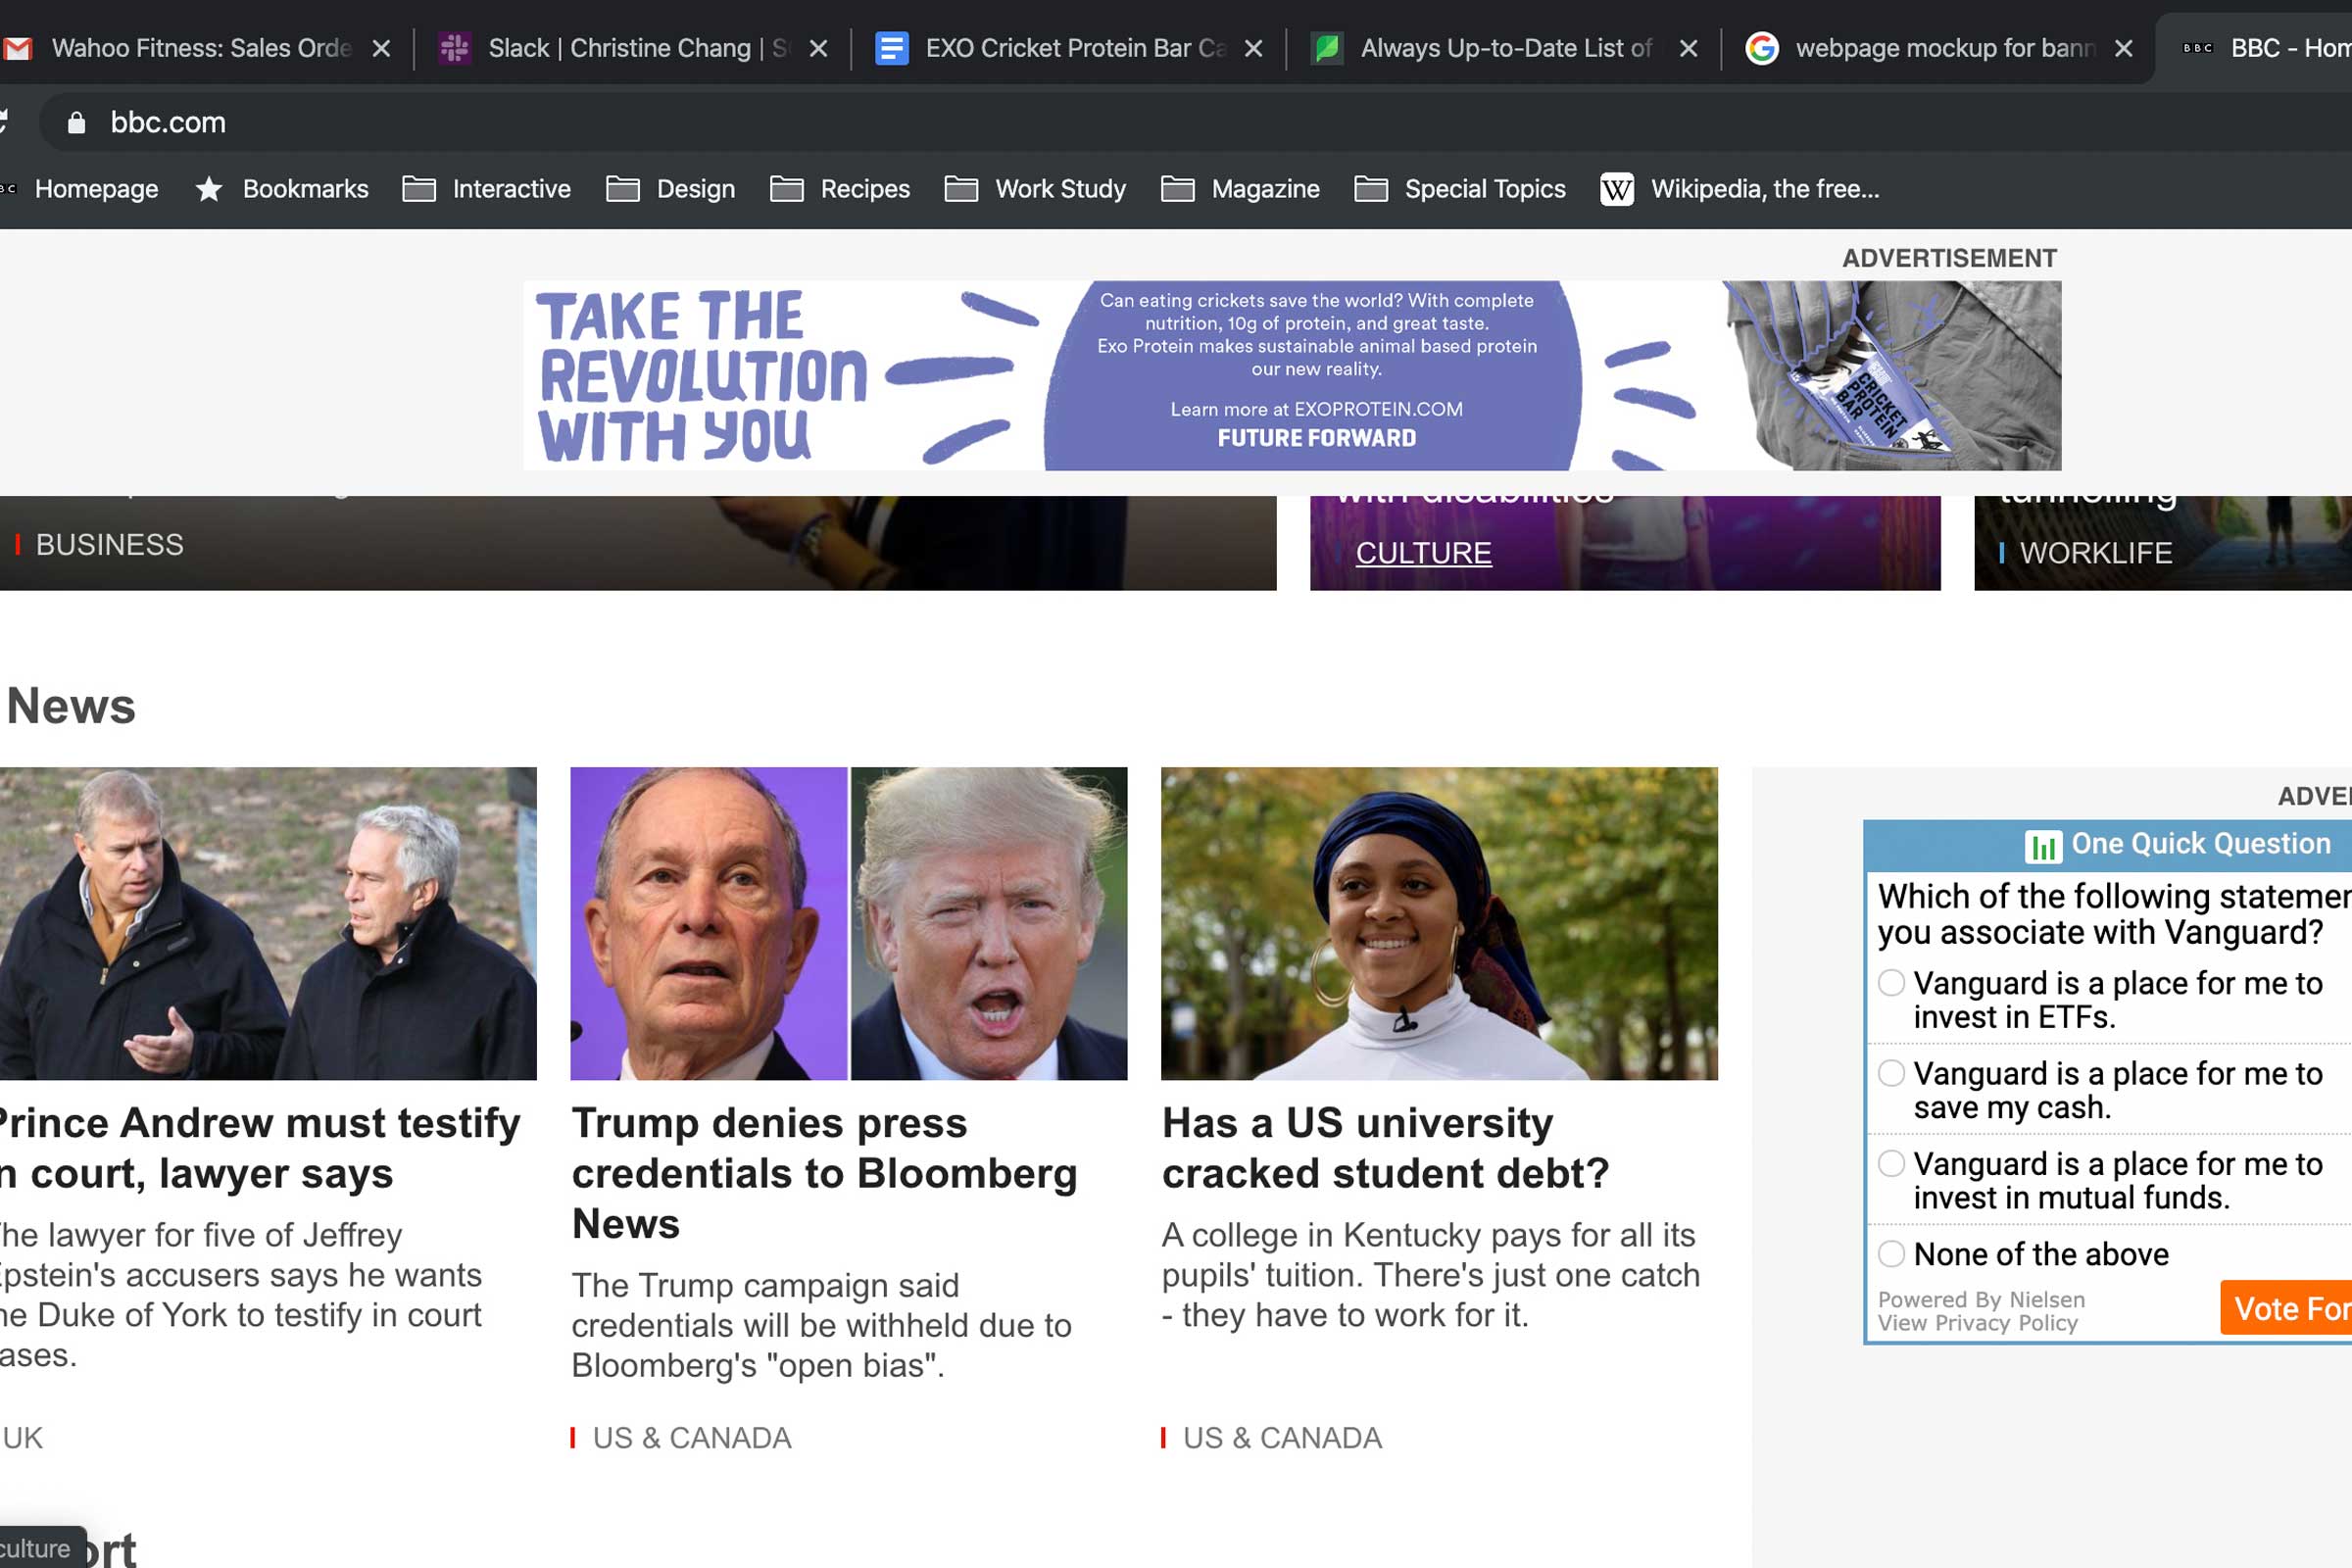The width and height of the screenshot is (2352, 1568).
Task: Click the Wikipedia W bookmark icon
Action: coord(1617,189)
